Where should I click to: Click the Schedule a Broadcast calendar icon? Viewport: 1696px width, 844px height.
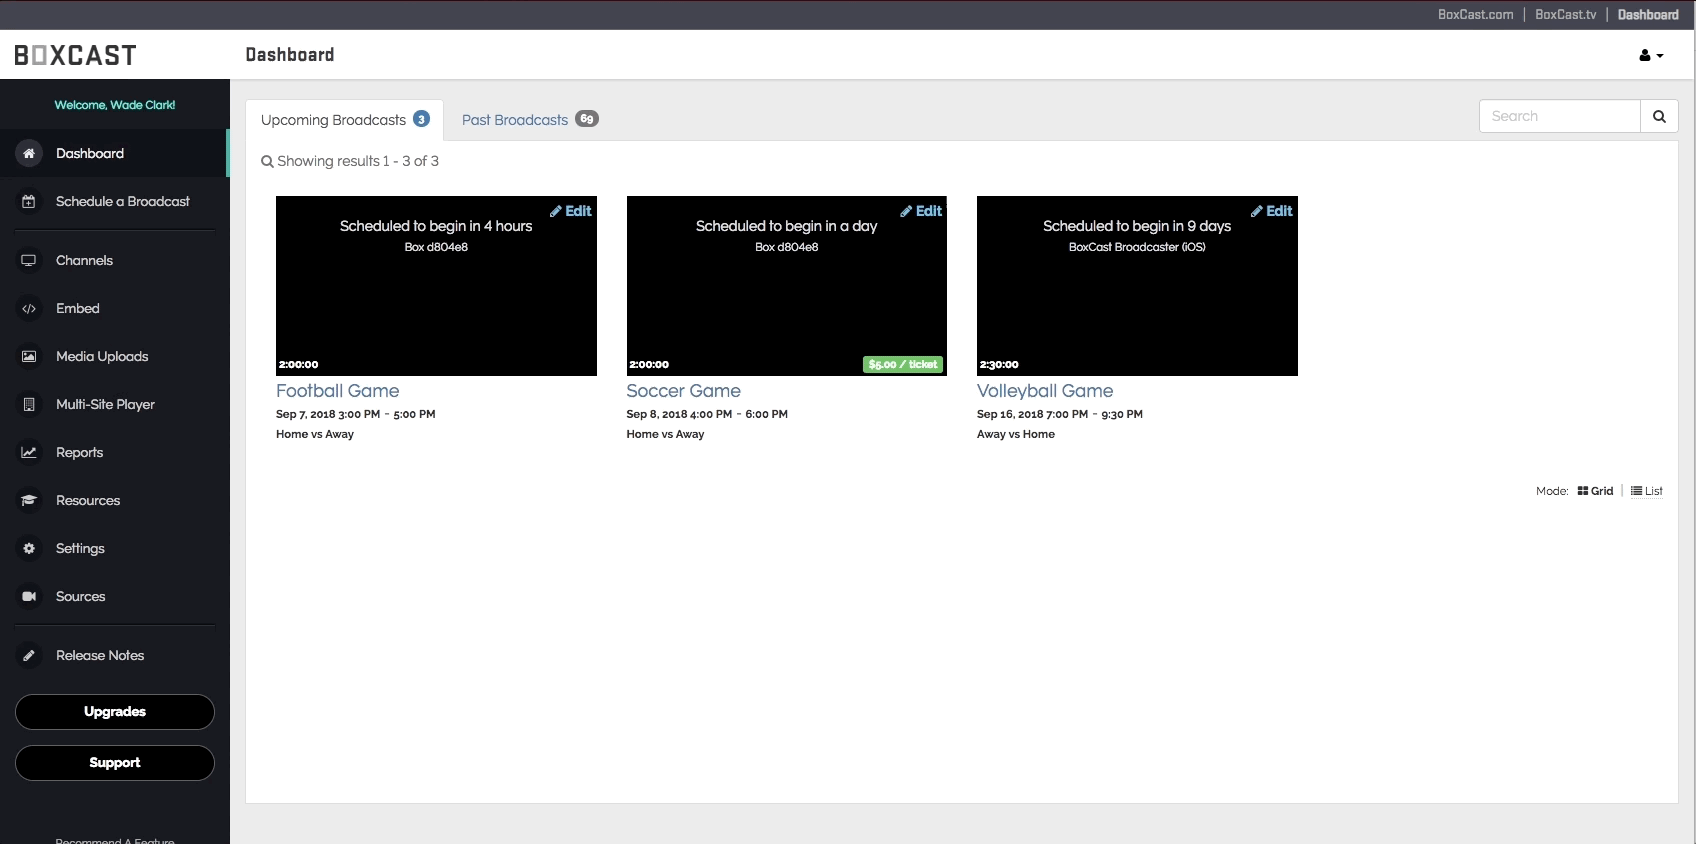pos(29,201)
